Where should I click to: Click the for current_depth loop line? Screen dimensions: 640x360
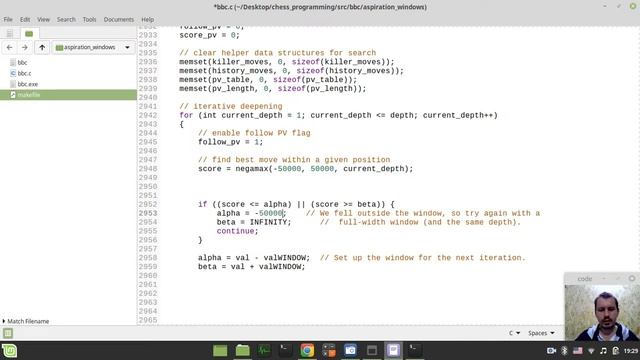click(x=338, y=115)
